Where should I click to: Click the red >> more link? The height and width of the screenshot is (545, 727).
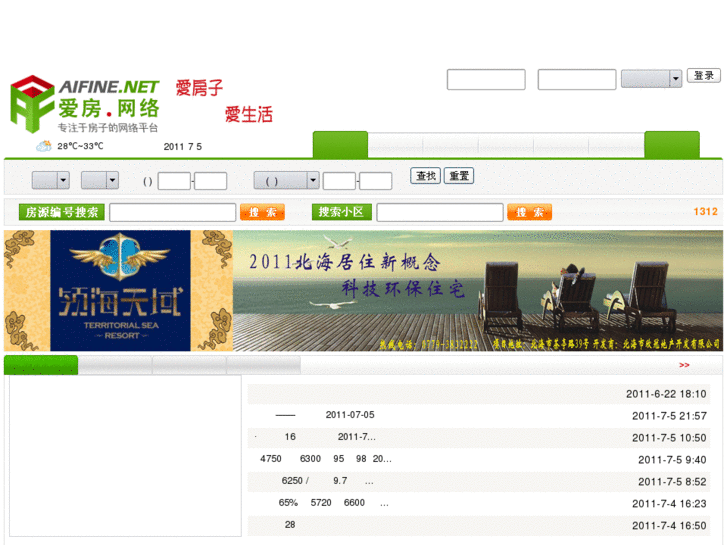click(x=684, y=365)
